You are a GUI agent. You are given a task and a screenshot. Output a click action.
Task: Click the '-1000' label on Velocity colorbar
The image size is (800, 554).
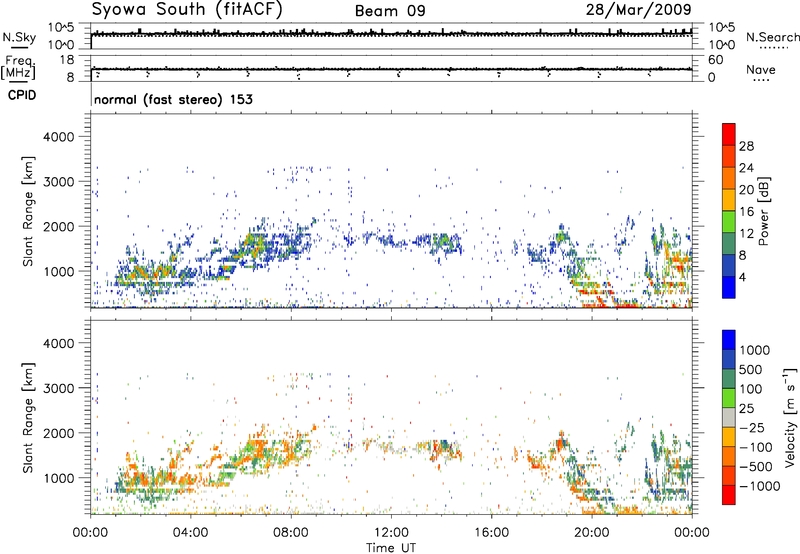[x=760, y=486]
